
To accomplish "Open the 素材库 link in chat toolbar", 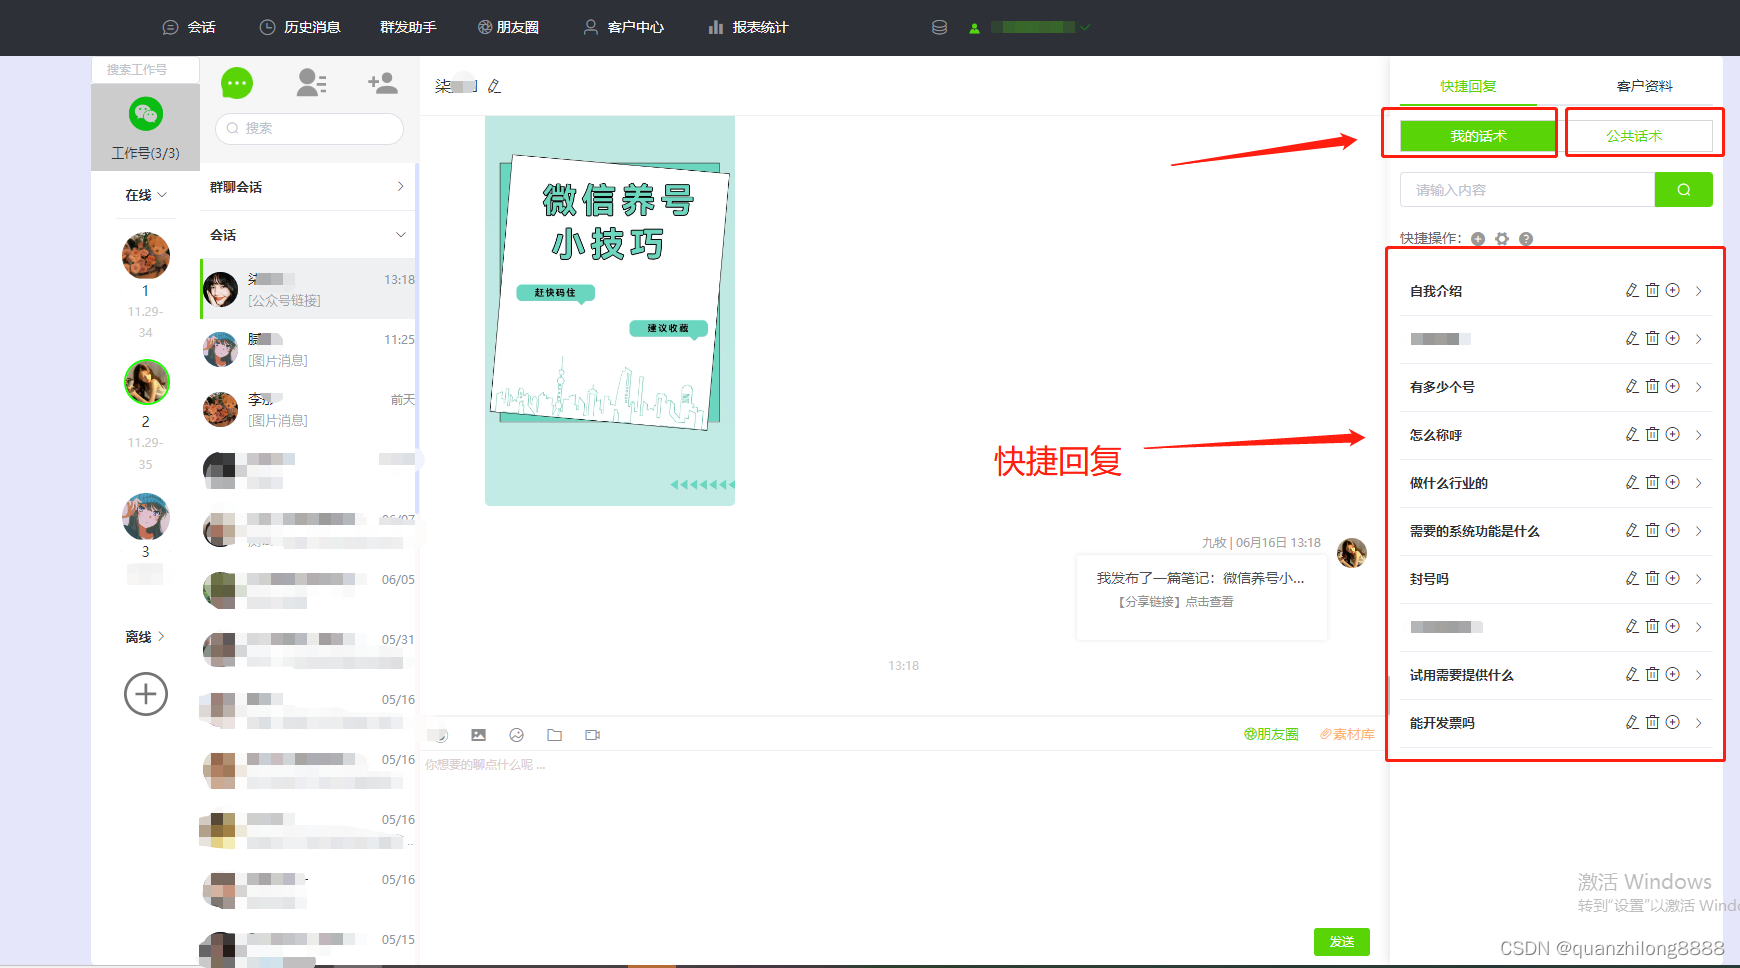I will click(x=1347, y=734).
